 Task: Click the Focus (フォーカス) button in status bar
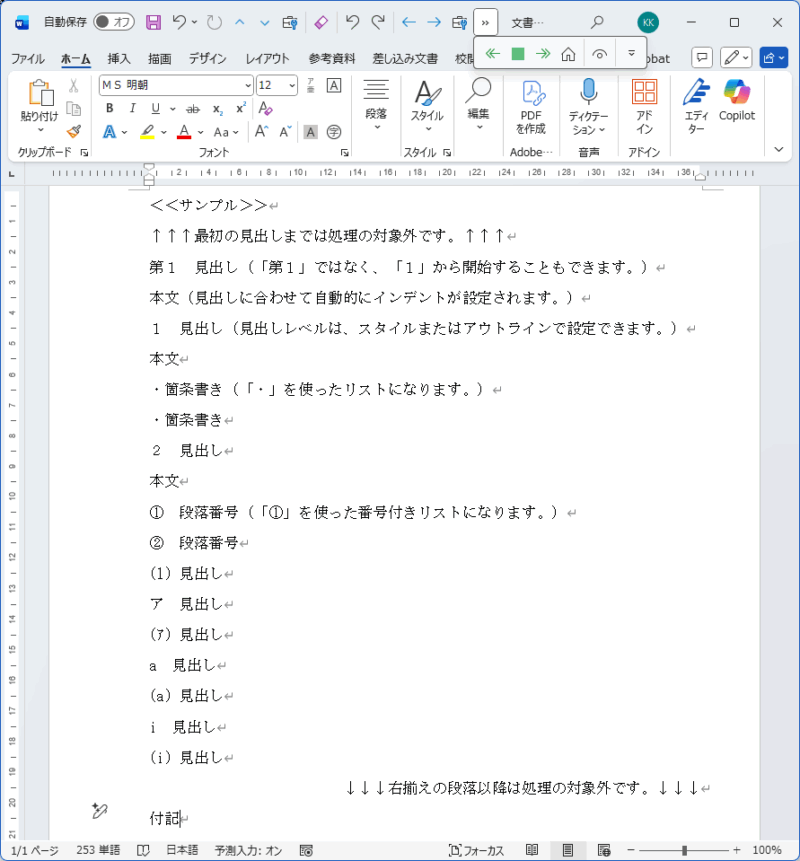pos(476,850)
